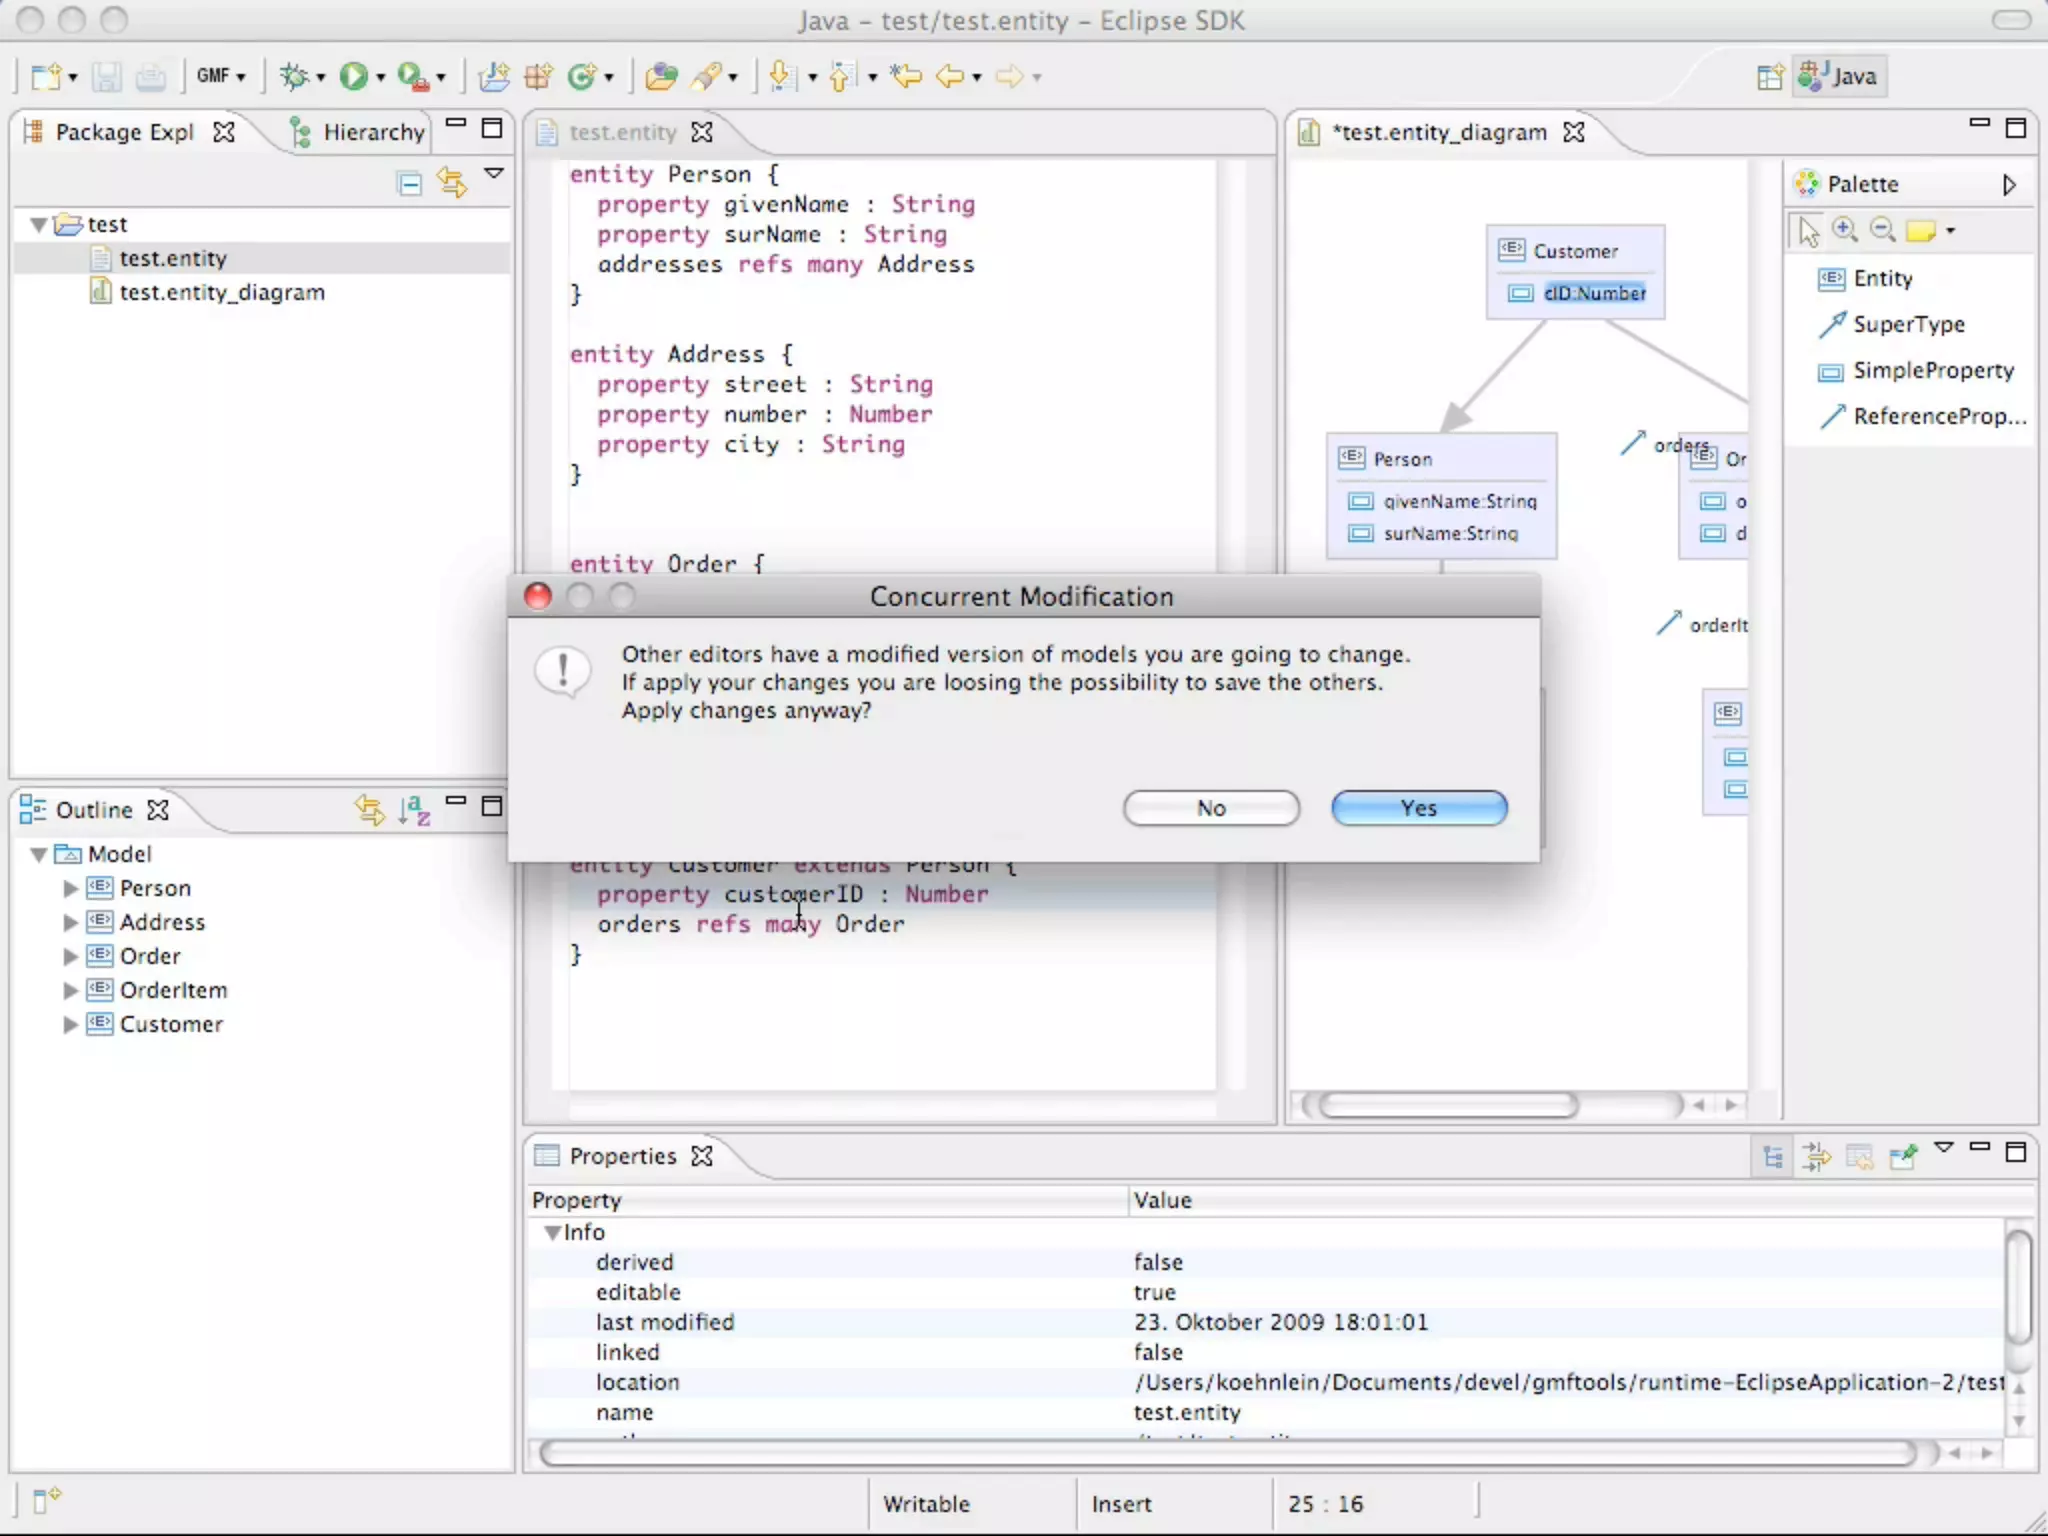Toggle Link with Editor in Package Explorer

(x=452, y=183)
